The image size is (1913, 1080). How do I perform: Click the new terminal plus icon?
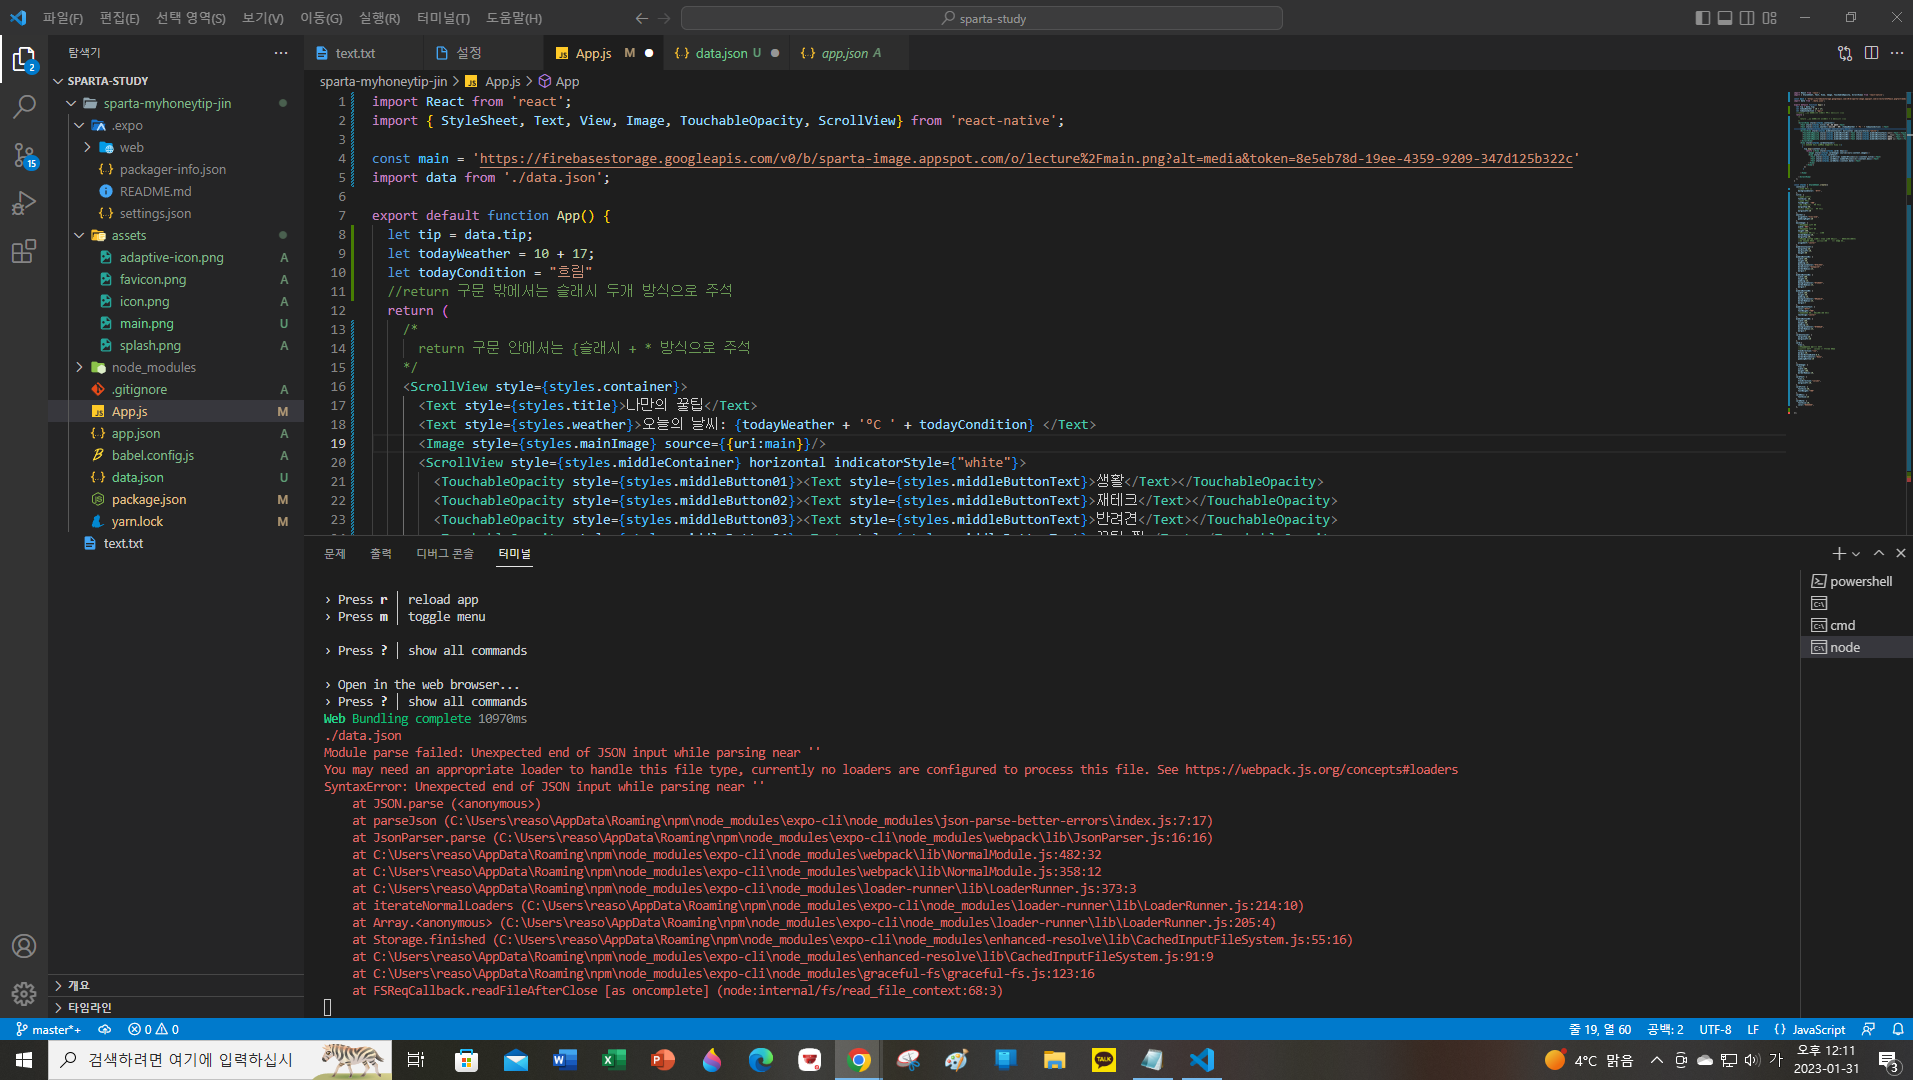point(1838,553)
